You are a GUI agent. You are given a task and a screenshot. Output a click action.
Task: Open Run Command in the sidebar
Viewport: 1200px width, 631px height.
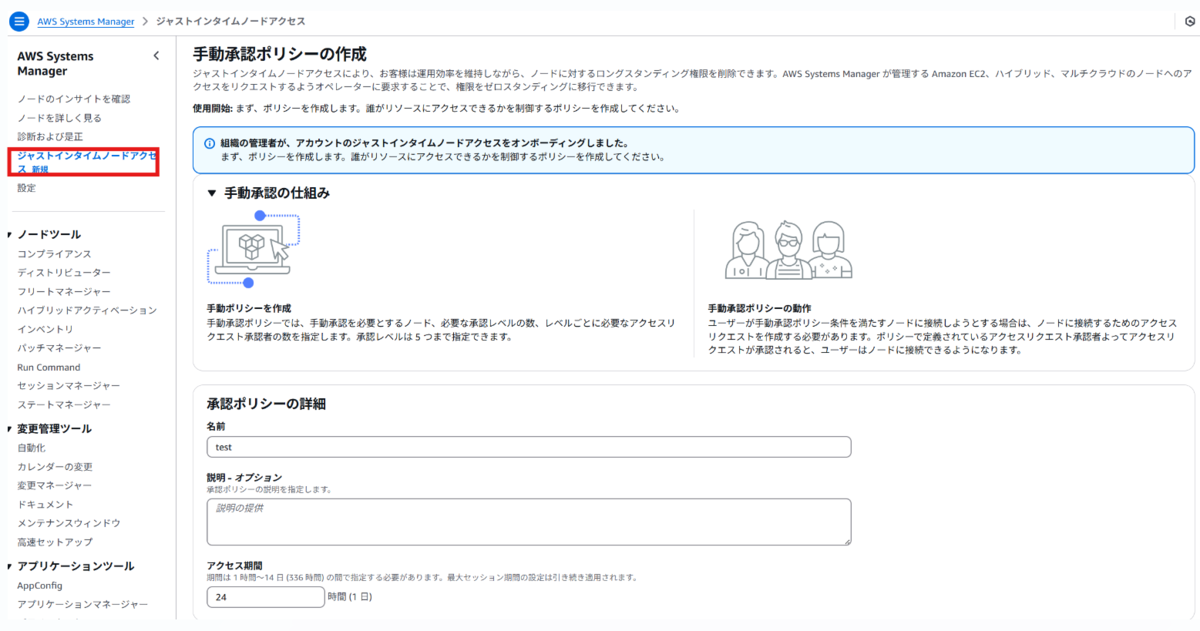coord(49,367)
